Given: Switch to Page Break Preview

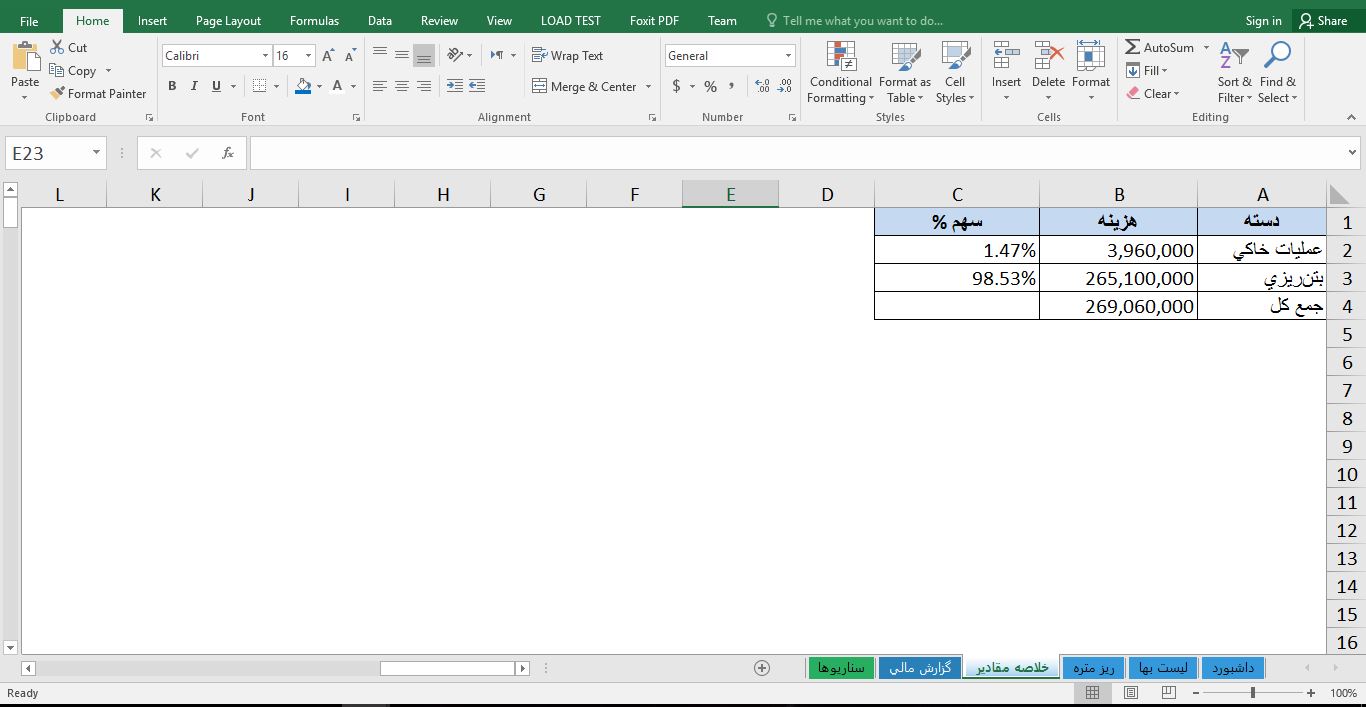Looking at the screenshot, I should point(1168,692).
